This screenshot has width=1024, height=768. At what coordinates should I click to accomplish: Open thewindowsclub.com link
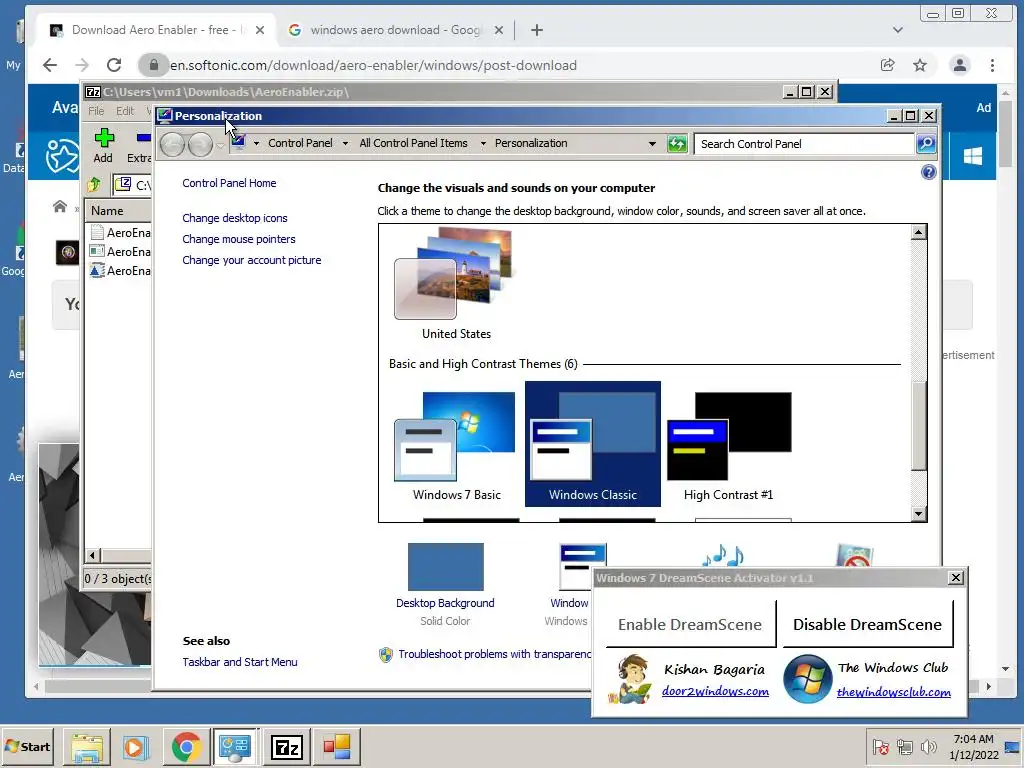click(x=893, y=692)
